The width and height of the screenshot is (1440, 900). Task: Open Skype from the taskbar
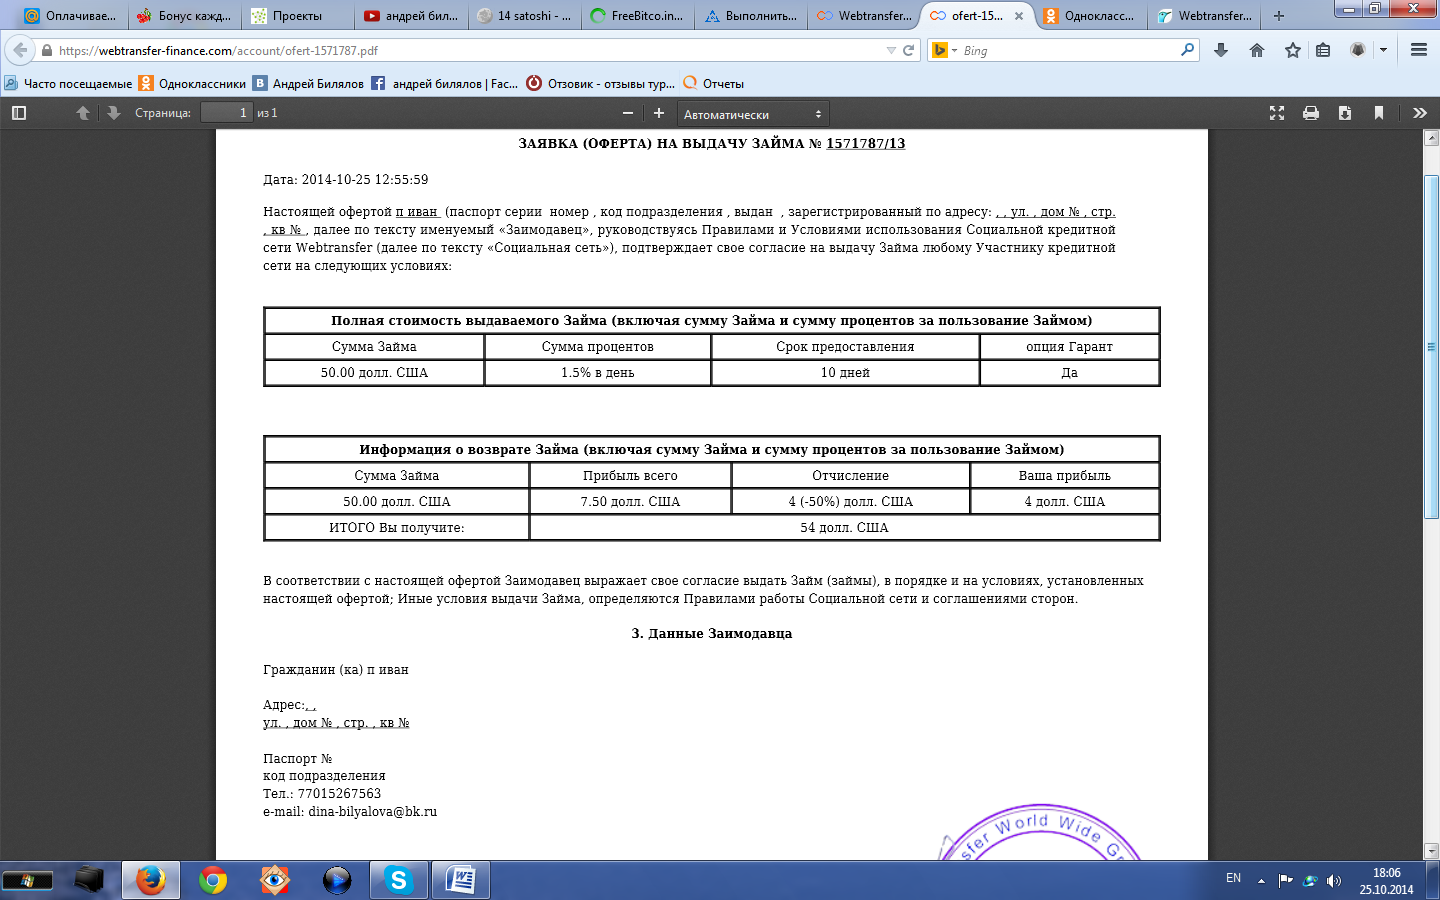tap(398, 880)
